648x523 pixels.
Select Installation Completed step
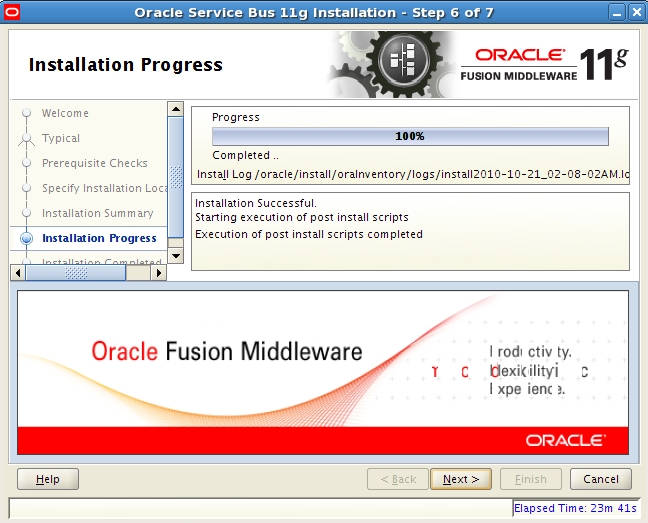pyautogui.click(x=102, y=262)
